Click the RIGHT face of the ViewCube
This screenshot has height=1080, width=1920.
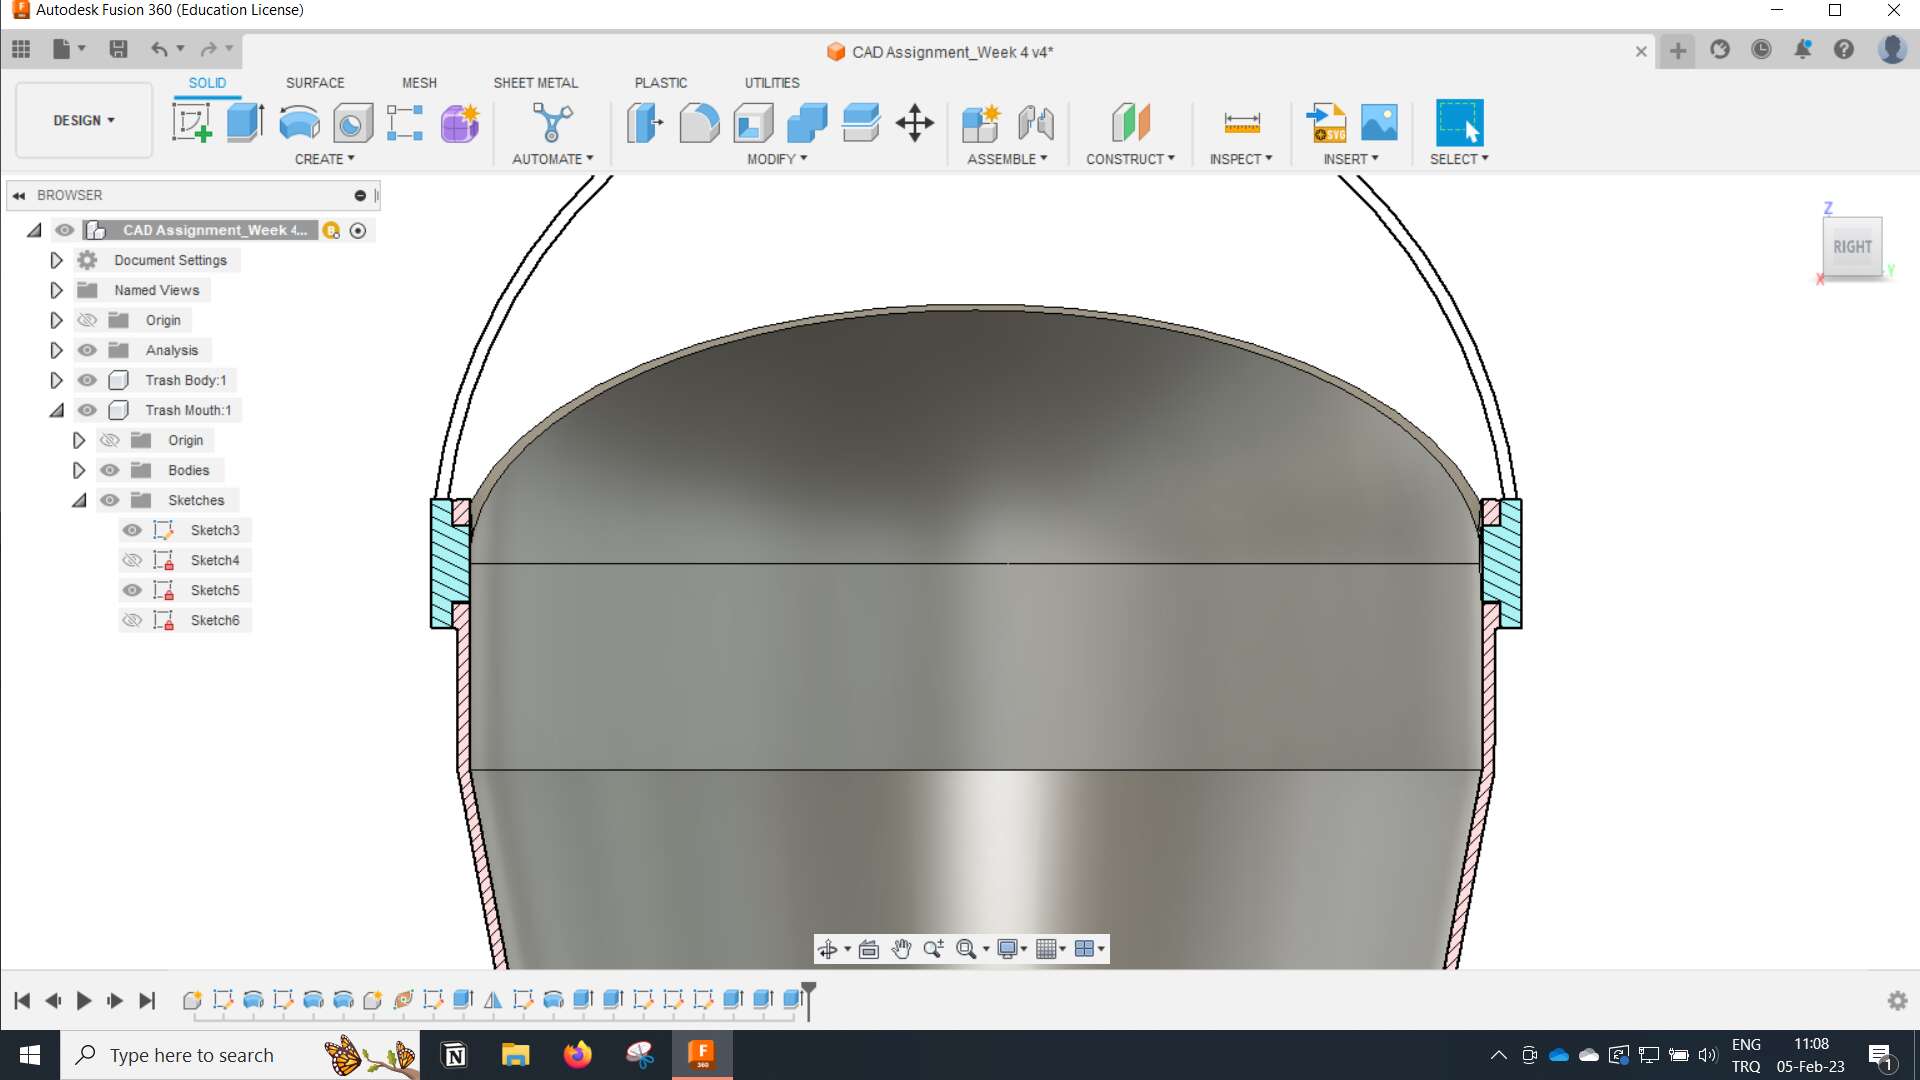1852,247
